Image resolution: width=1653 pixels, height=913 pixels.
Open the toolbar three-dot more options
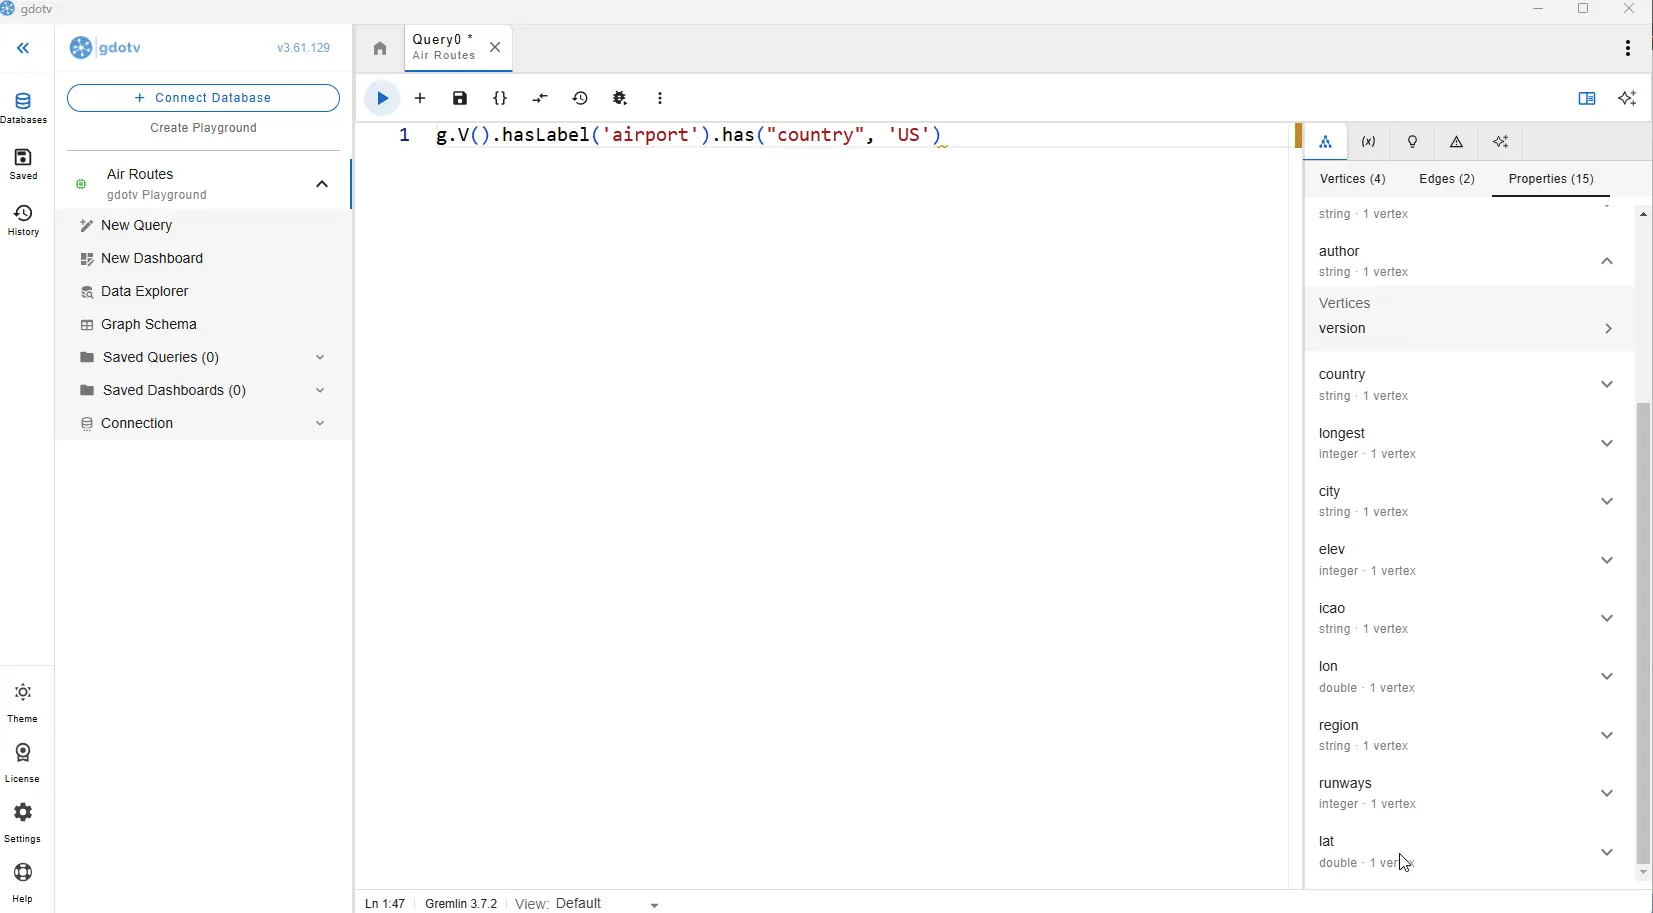(660, 98)
